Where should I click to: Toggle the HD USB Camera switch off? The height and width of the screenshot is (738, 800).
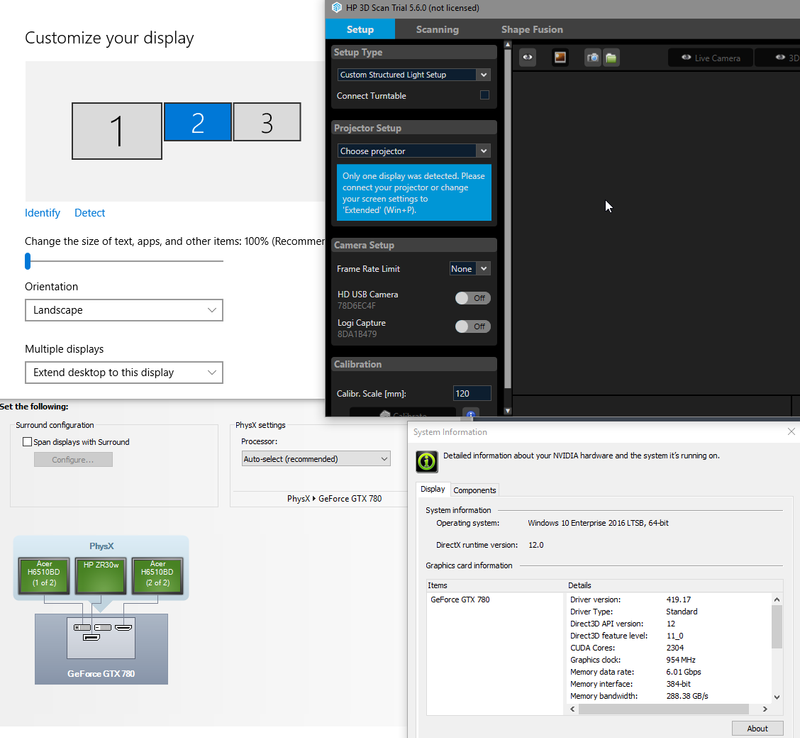coord(470,297)
